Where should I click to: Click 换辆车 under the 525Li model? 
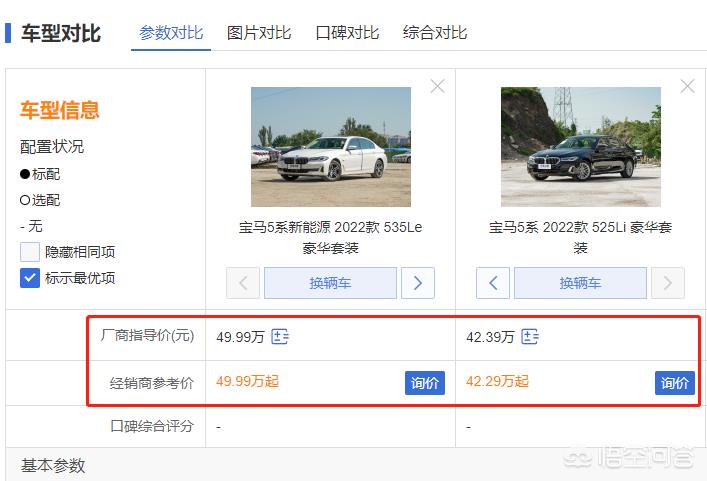click(580, 283)
